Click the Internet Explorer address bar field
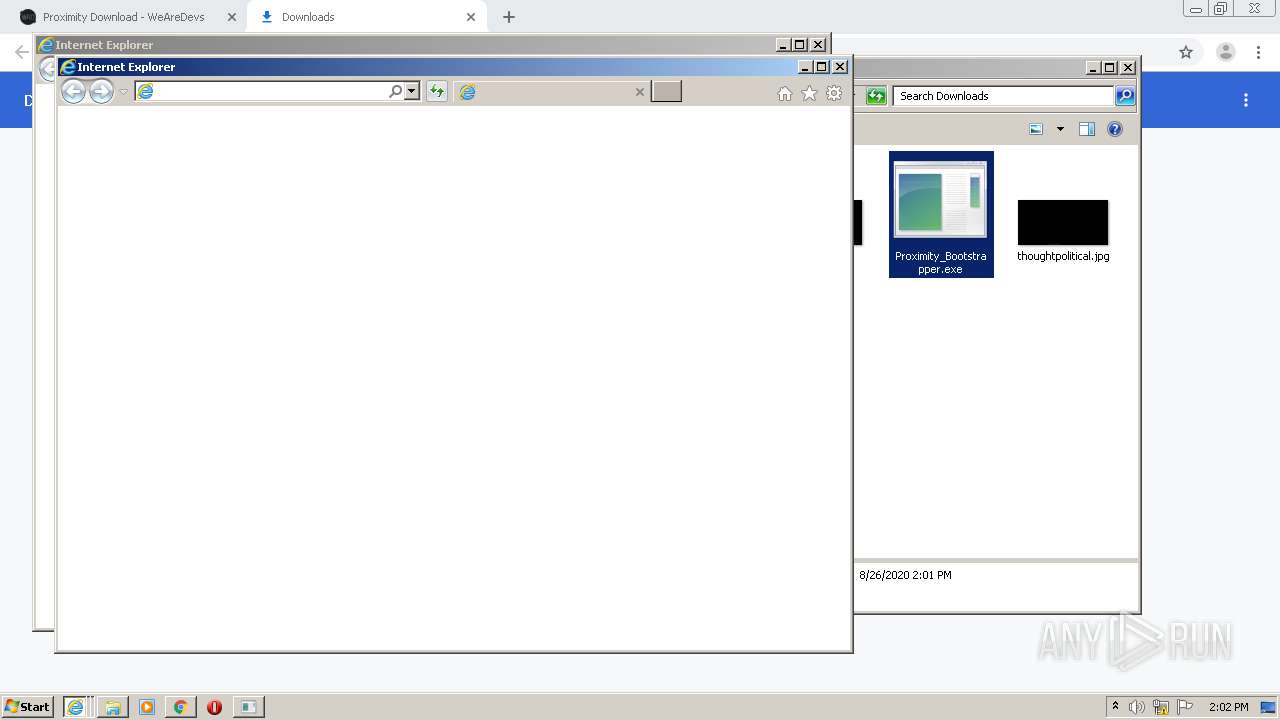The image size is (1280, 720). [262, 92]
